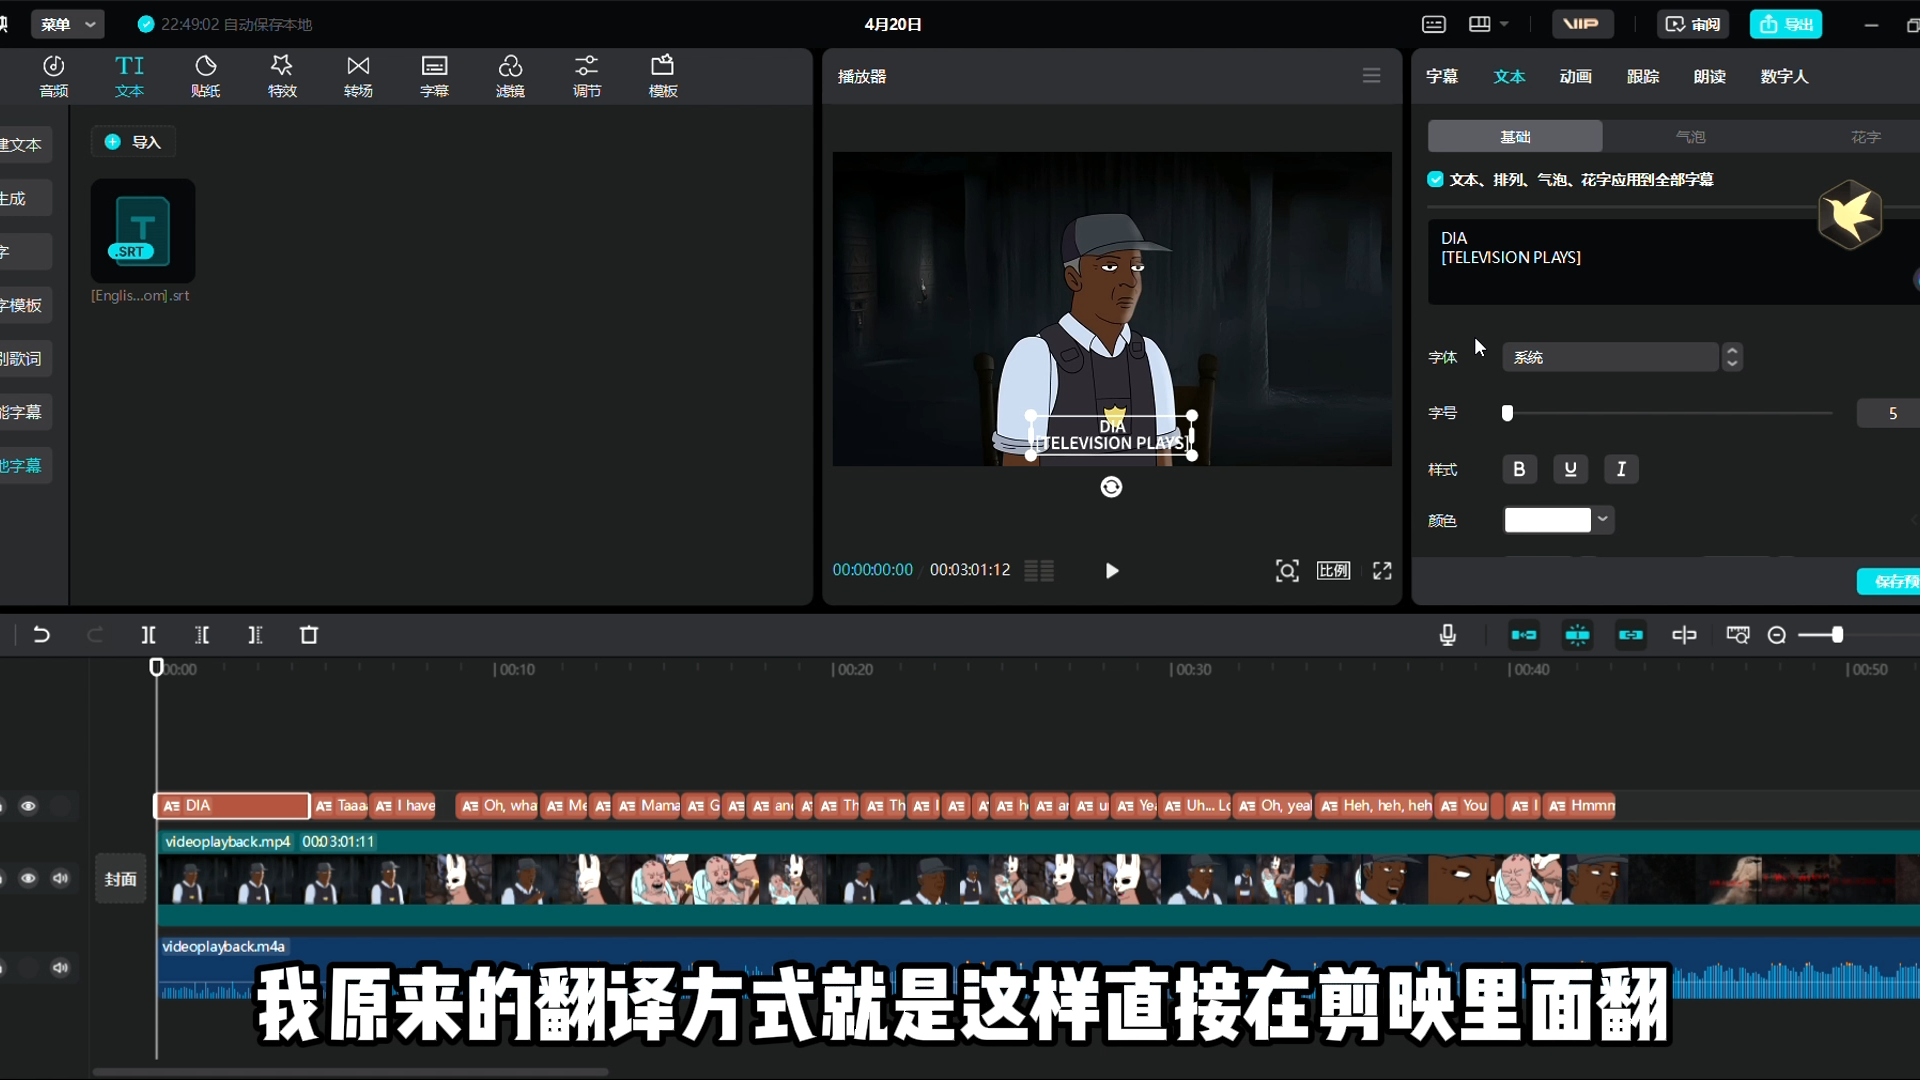Open keyboard shortcuts icon in title bar
This screenshot has height=1080, width=1920.
(x=1434, y=24)
